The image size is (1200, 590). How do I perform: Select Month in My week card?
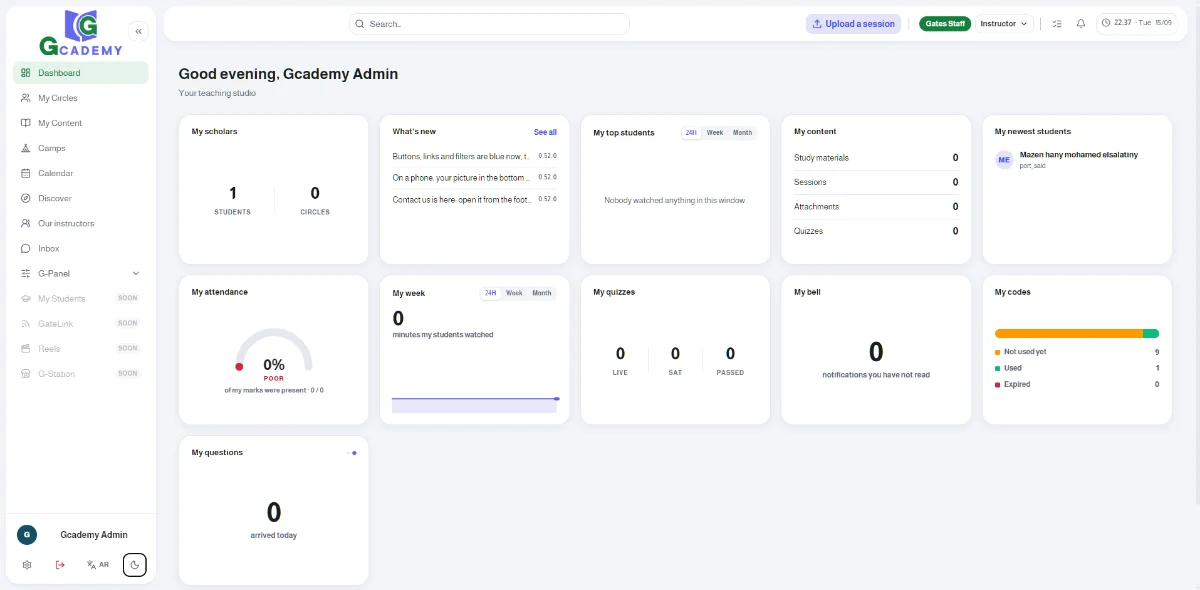coord(541,293)
